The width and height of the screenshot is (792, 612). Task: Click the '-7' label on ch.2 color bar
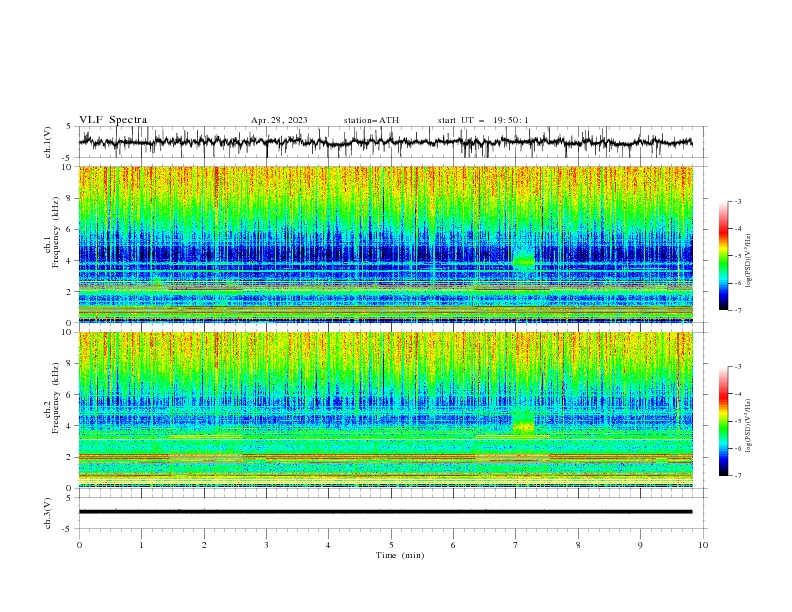point(737,476)
